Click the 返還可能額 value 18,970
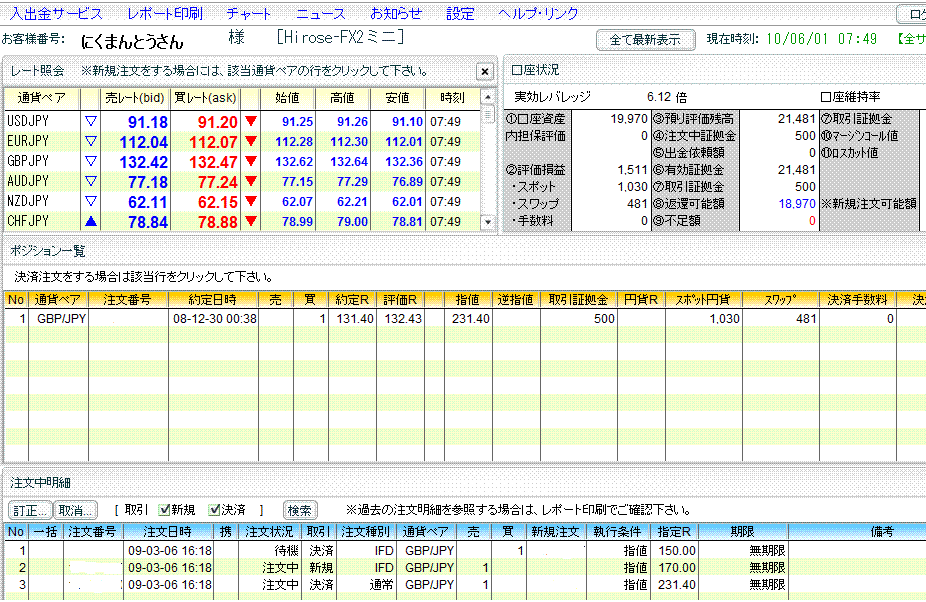Image resolution: width=926 pixels, height=602 pixels. (x=797, y=204)
